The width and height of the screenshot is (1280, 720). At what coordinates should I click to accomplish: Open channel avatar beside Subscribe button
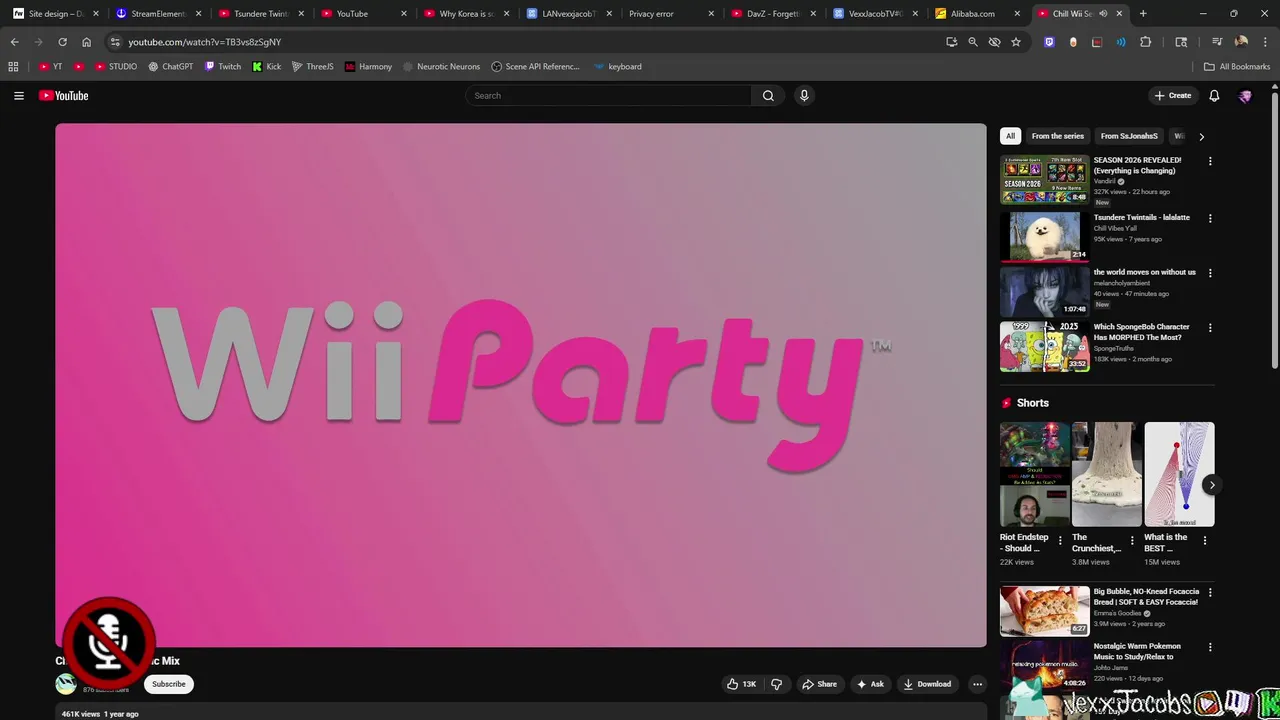66,684
